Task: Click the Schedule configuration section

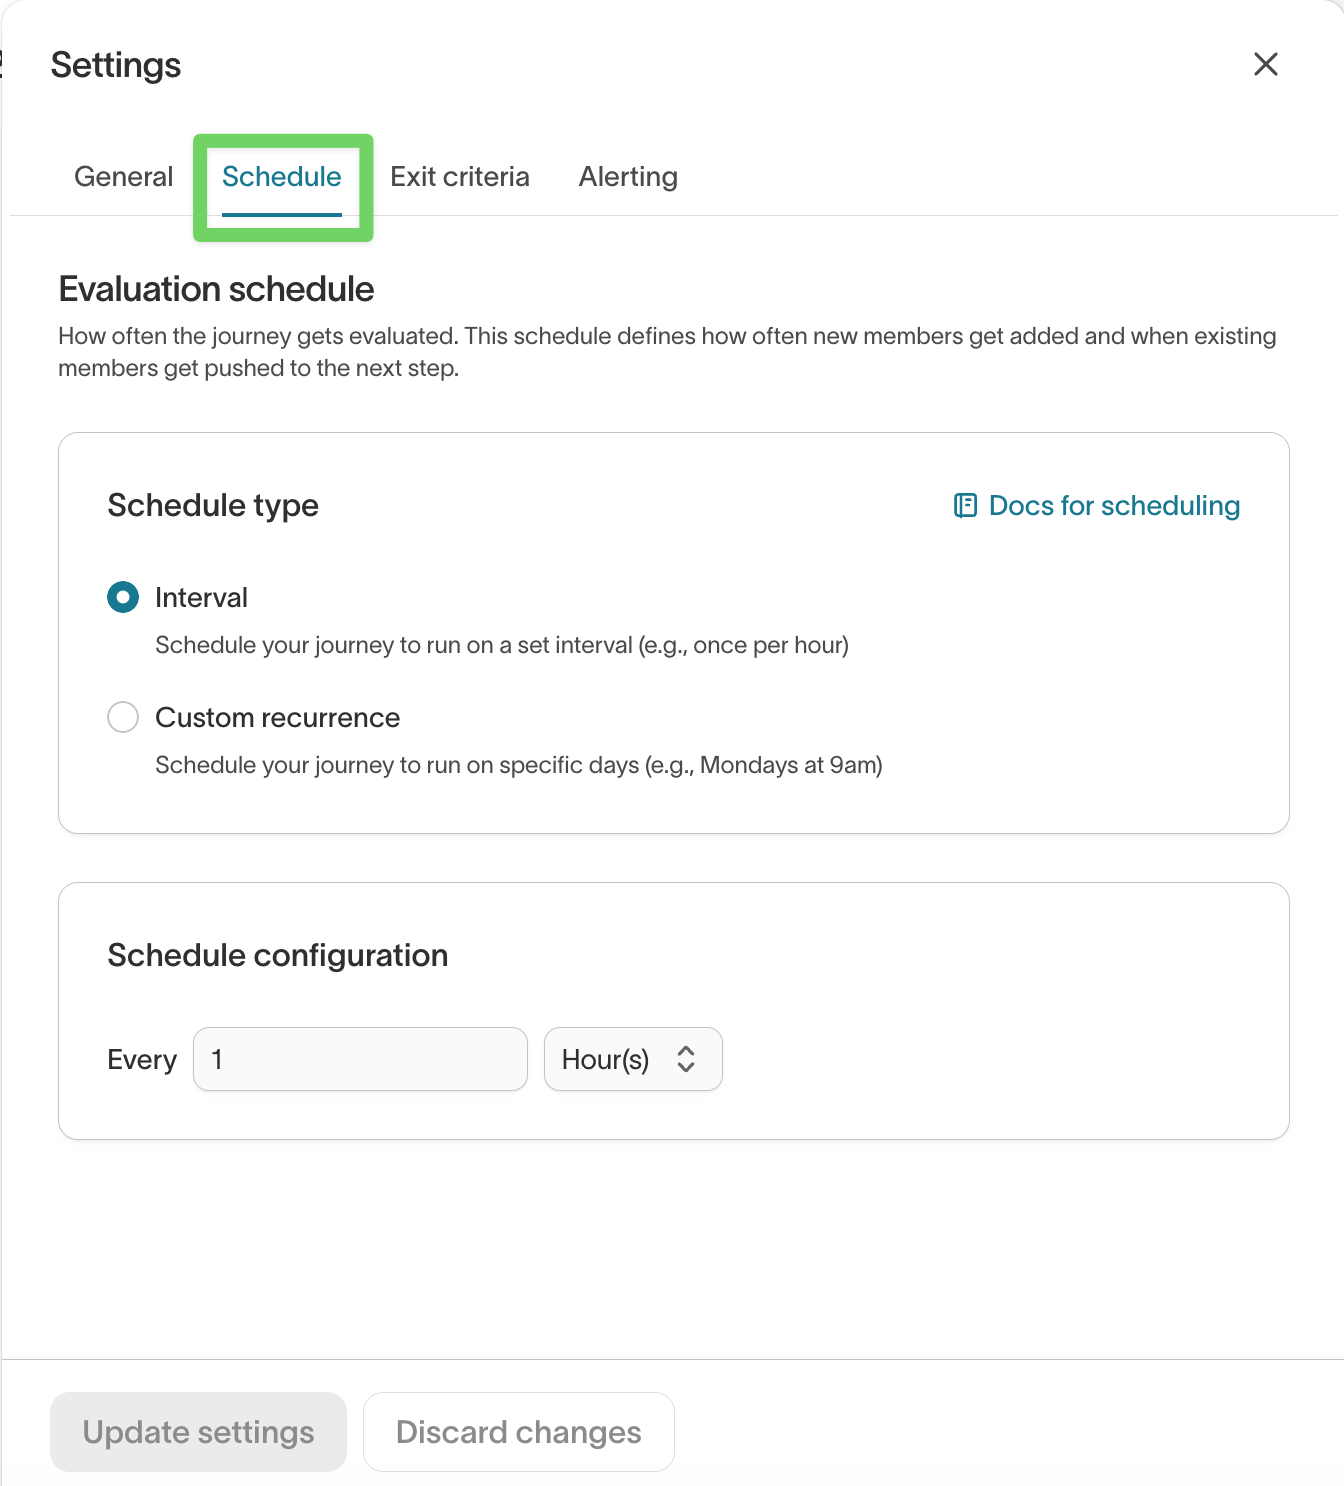Action: 277,955
